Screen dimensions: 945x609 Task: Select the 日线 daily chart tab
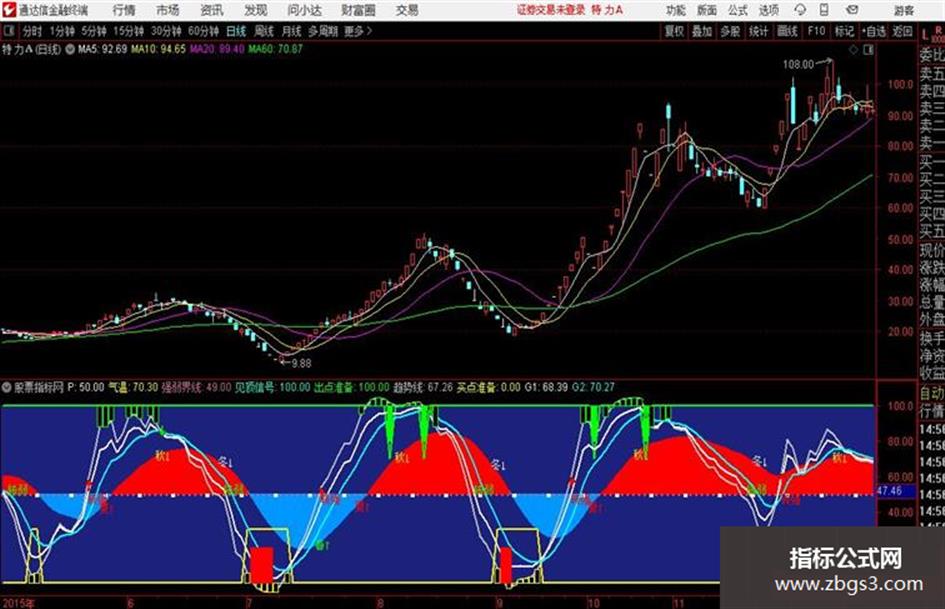coord(236,31)
